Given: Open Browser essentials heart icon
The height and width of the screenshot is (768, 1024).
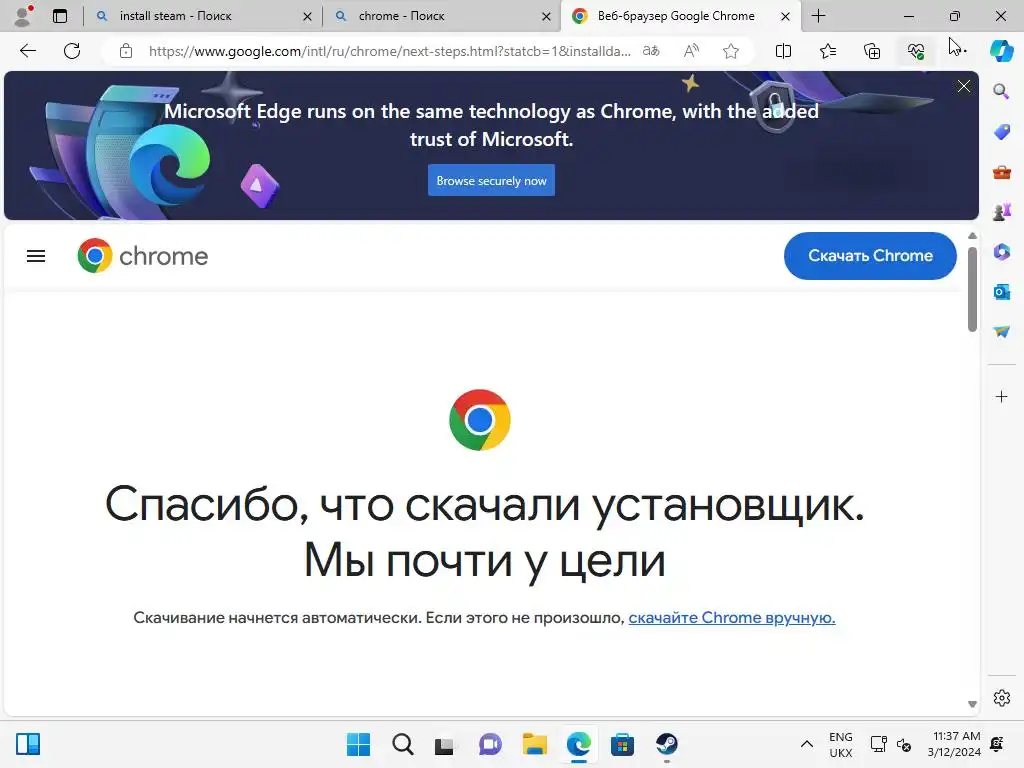Looking at the screenshot, I should 916,51.
